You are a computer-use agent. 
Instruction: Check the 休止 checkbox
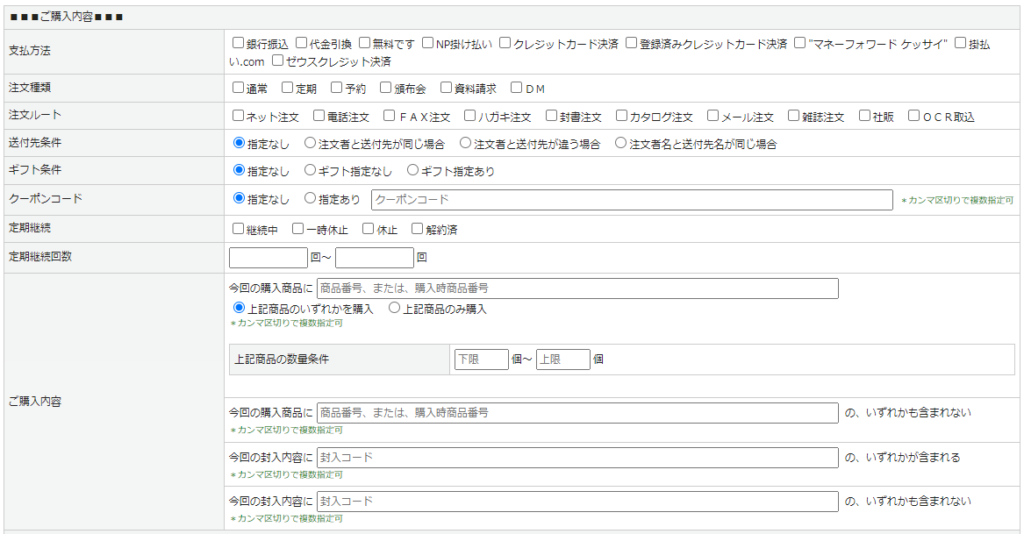tap(368, 228)
